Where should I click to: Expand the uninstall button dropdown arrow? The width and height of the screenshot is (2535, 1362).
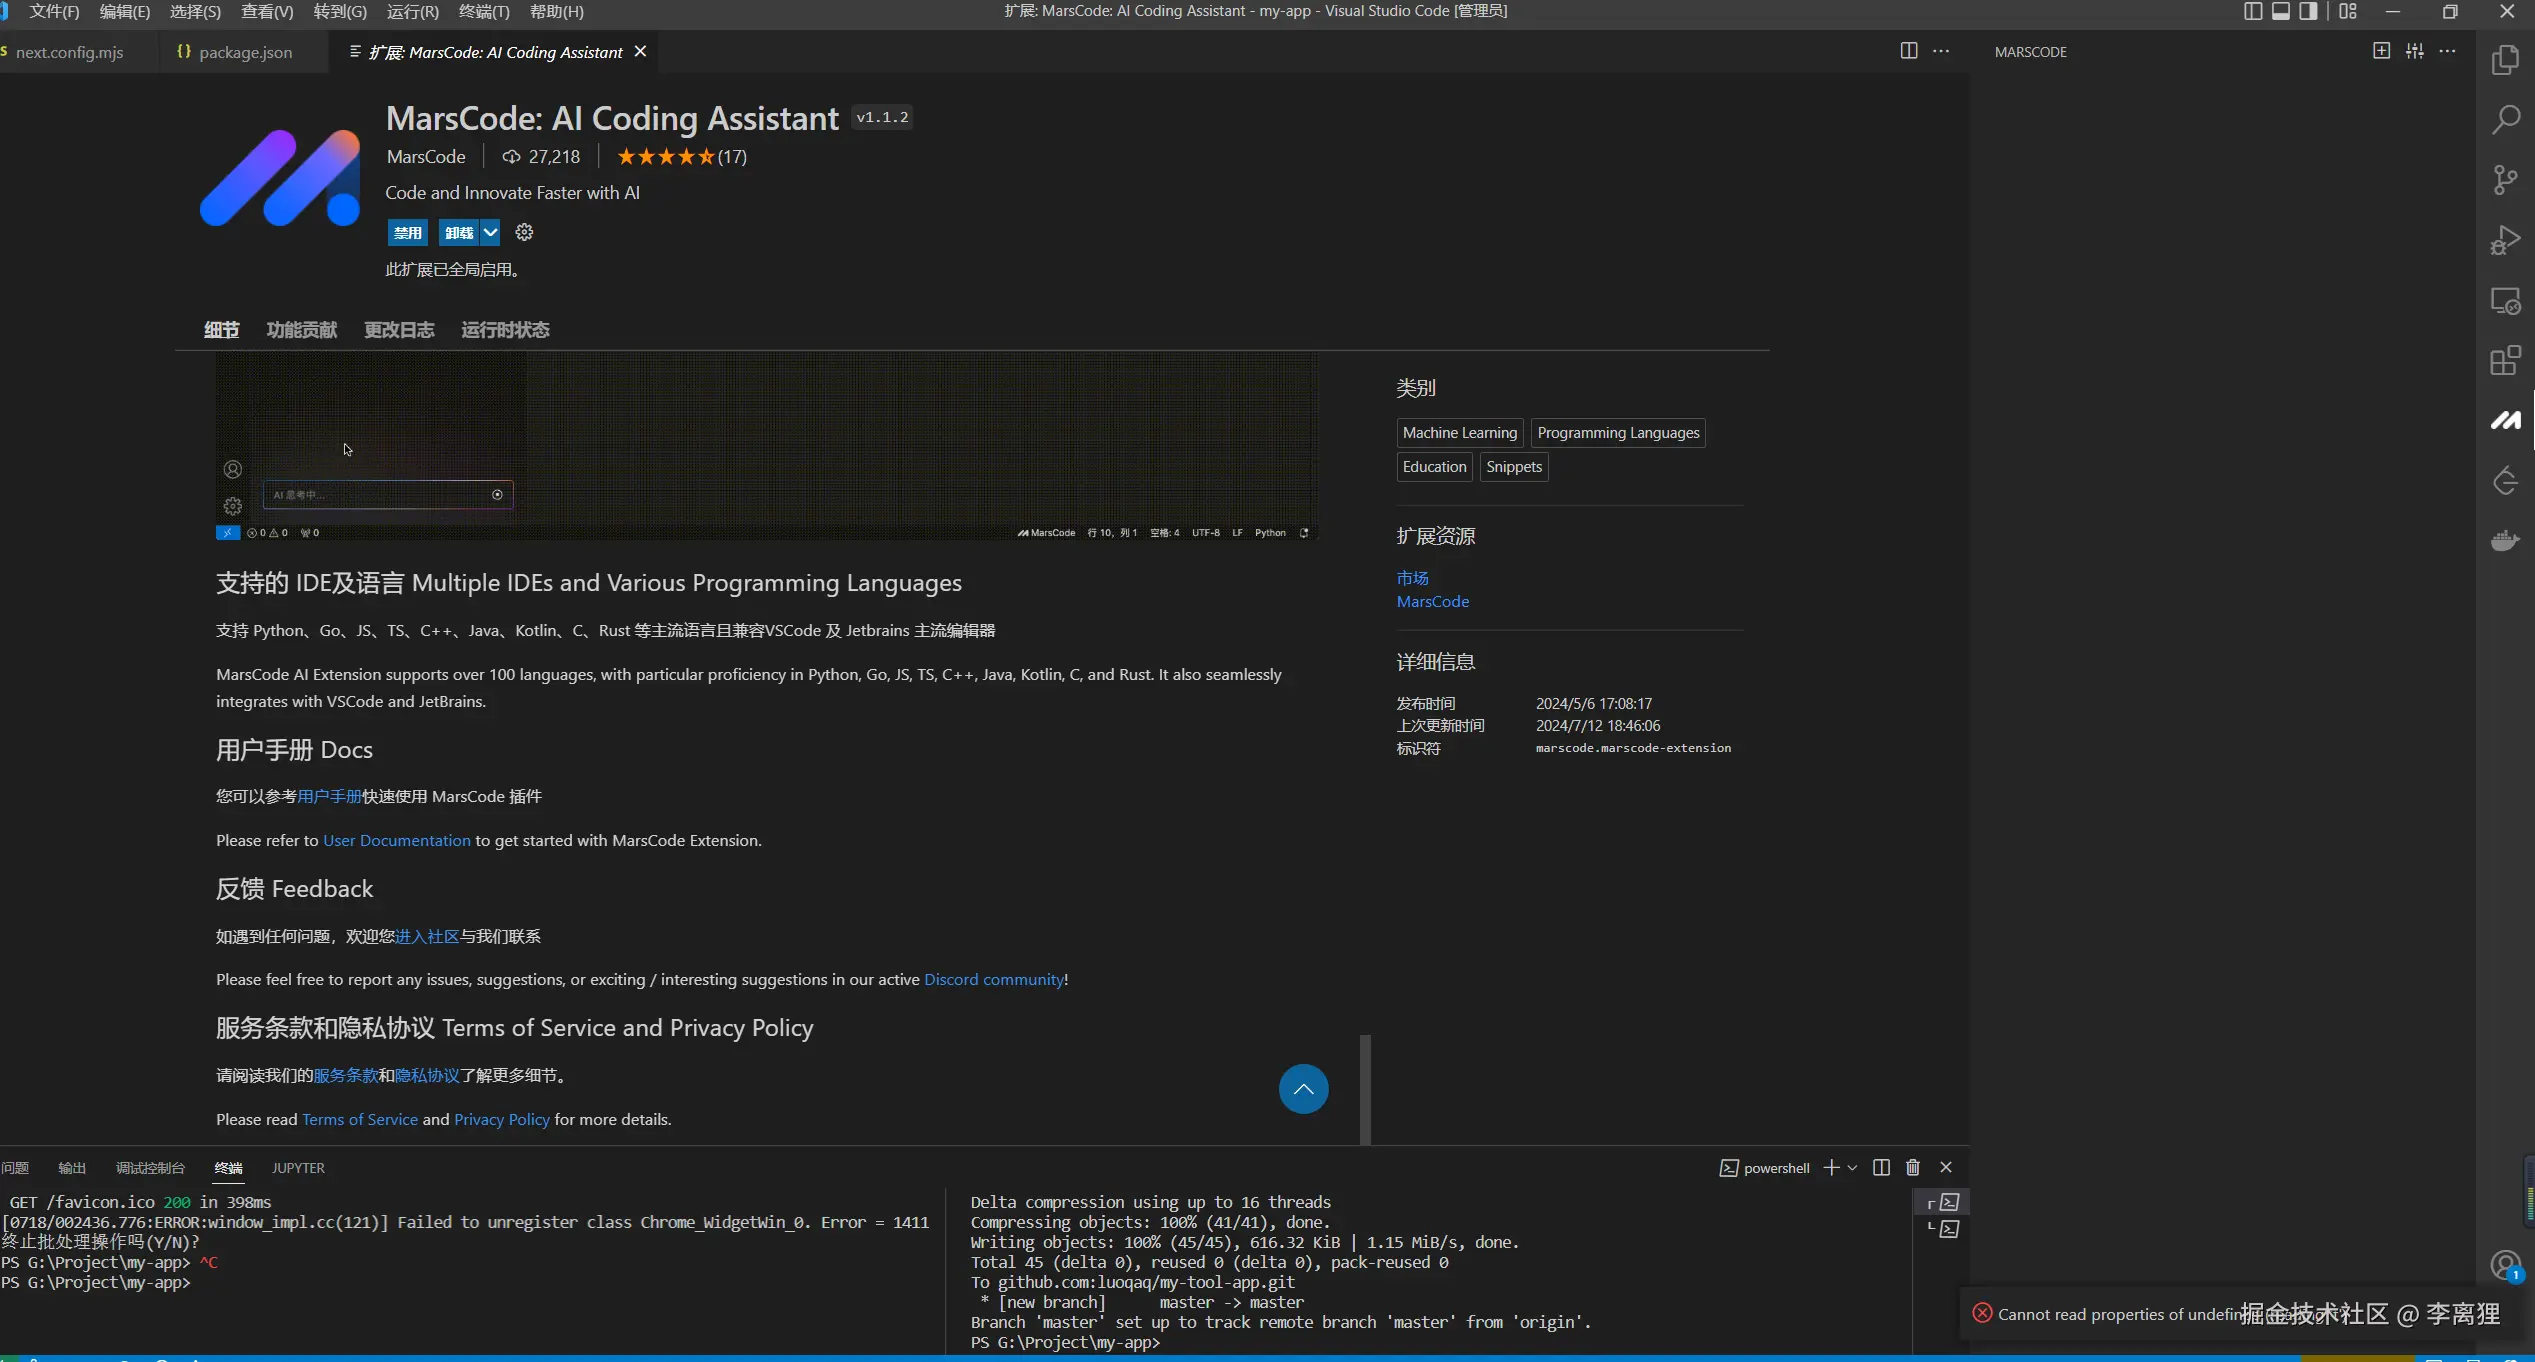(x=490, y=233)
